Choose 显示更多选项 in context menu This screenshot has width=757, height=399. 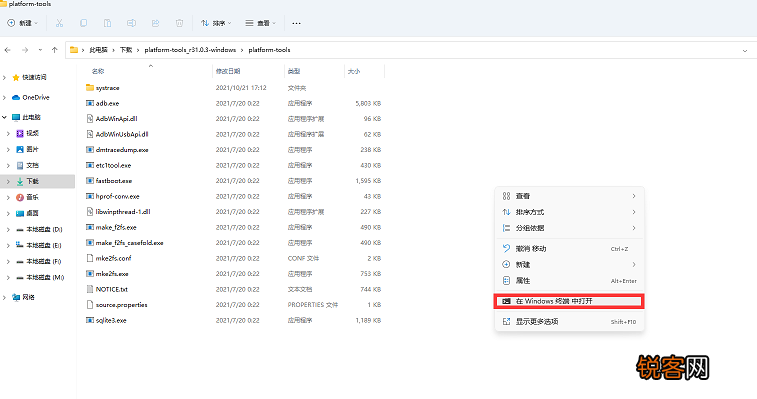570,322
